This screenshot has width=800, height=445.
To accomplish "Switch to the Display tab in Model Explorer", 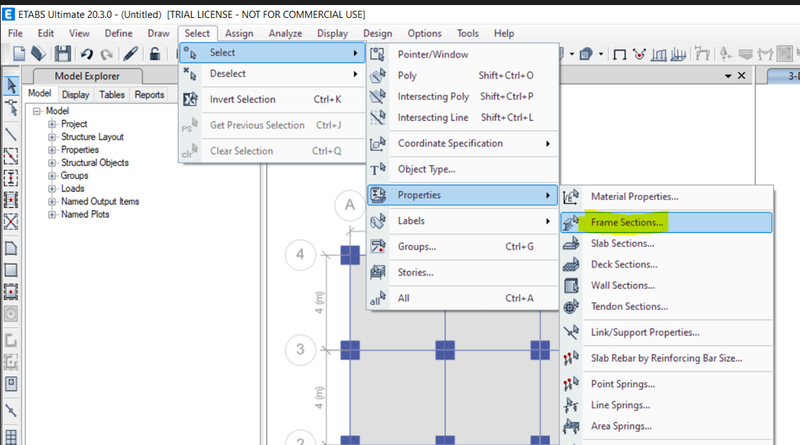I will click(76, 94).
